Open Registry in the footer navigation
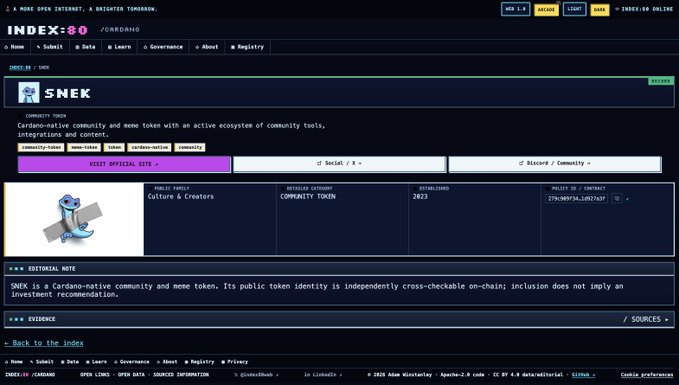 [x=199, y=362]
